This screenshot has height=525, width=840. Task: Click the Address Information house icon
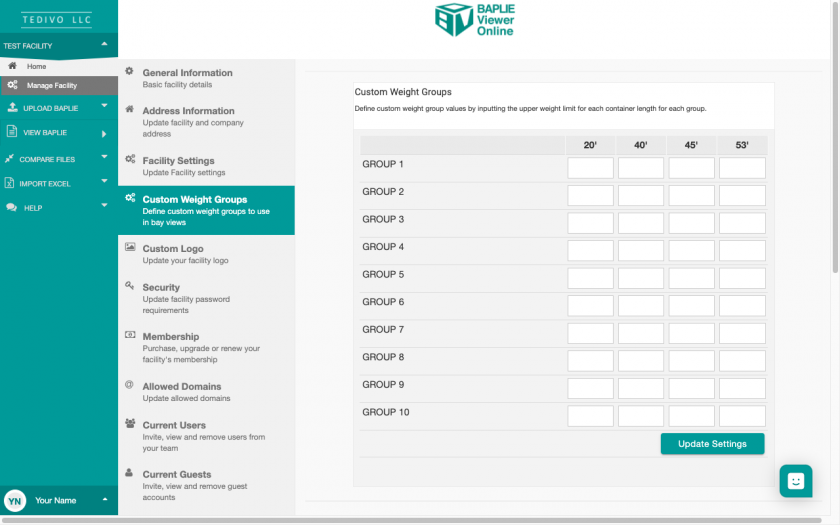coord(129,109)
